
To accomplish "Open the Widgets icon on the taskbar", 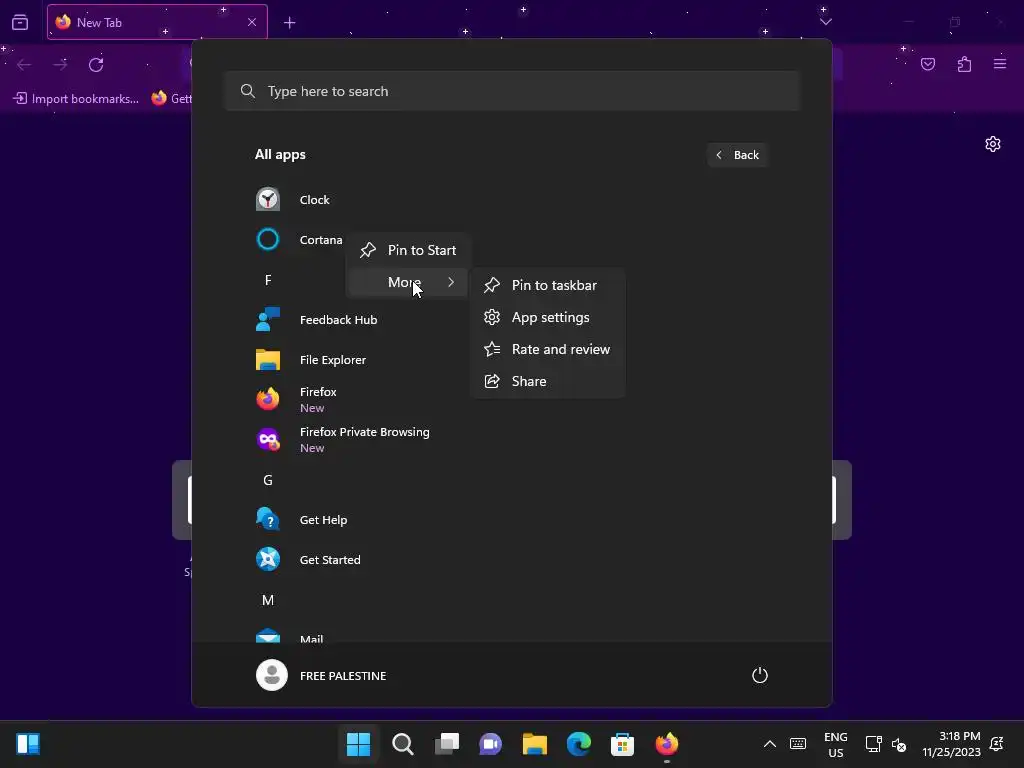I will [x=28, y=744].
